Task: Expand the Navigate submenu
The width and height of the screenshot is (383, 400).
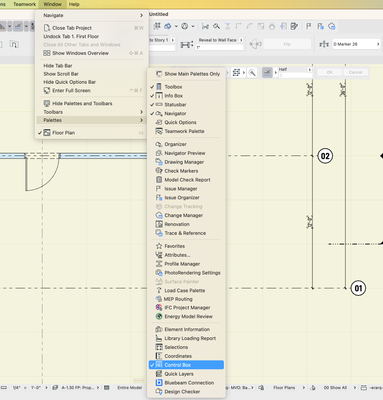Action: click(x=92, y=15)
